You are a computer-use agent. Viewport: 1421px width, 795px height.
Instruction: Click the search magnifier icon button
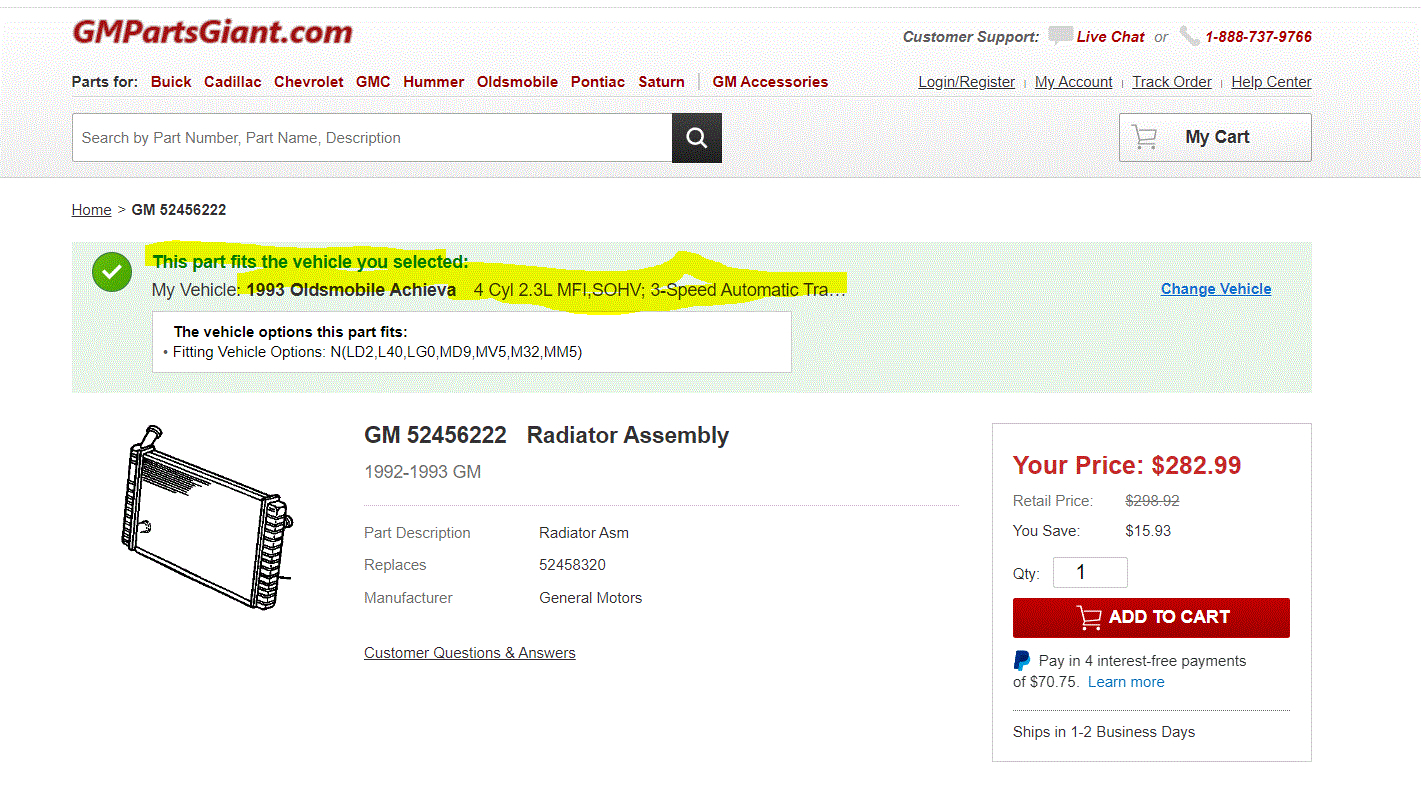696,138
